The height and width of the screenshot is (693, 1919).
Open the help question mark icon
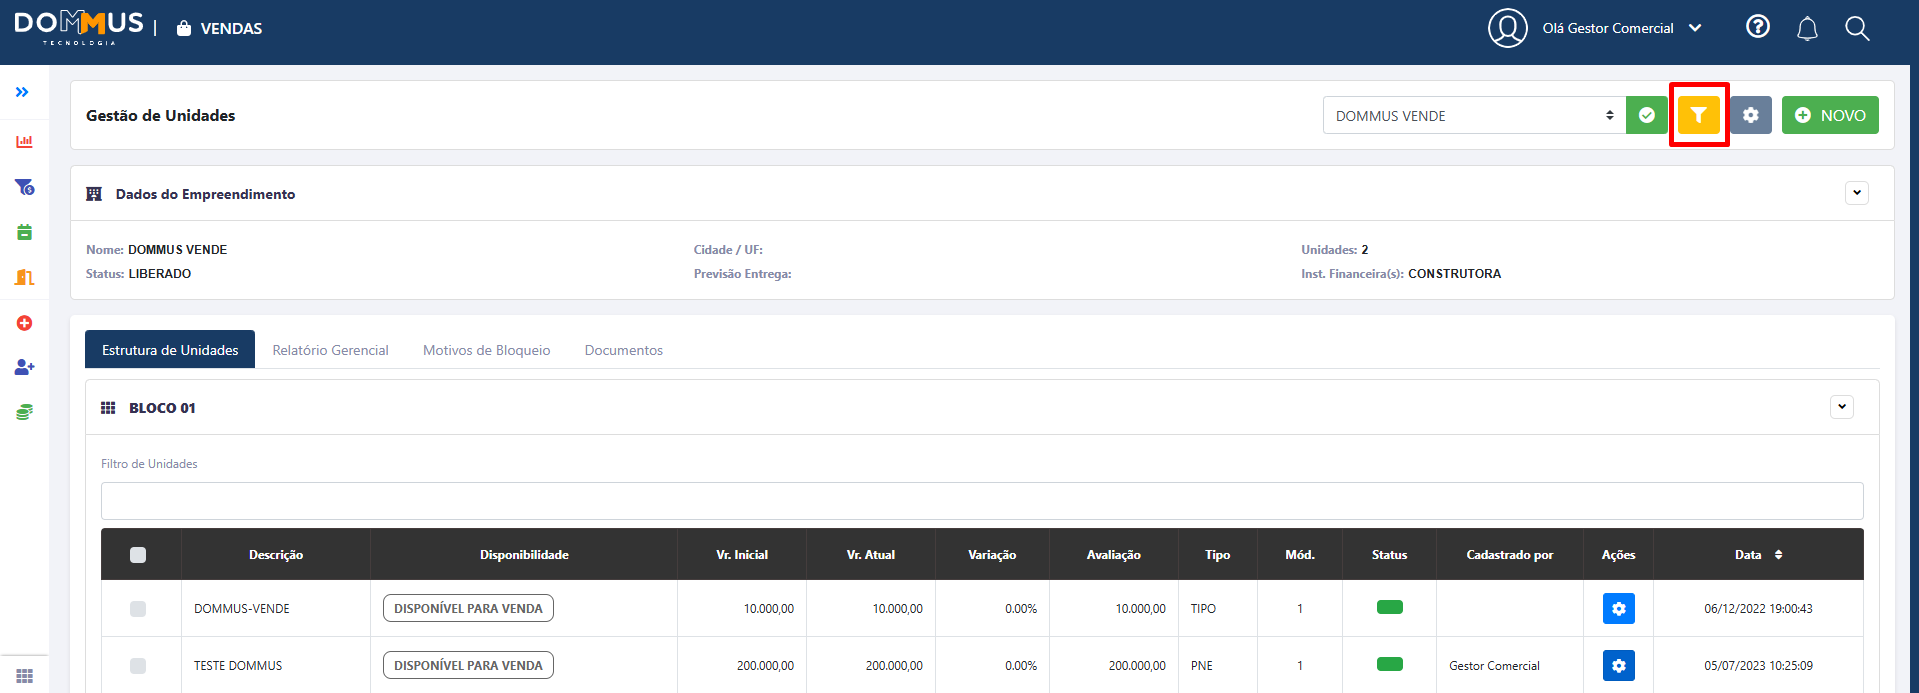[x=1757, y=27]
